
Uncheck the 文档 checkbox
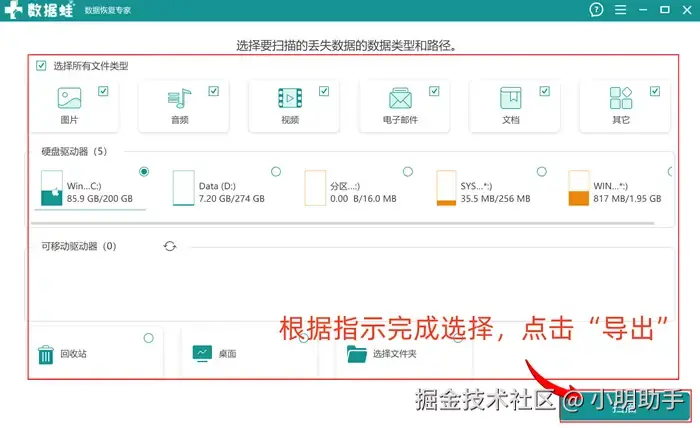(545, 91)
